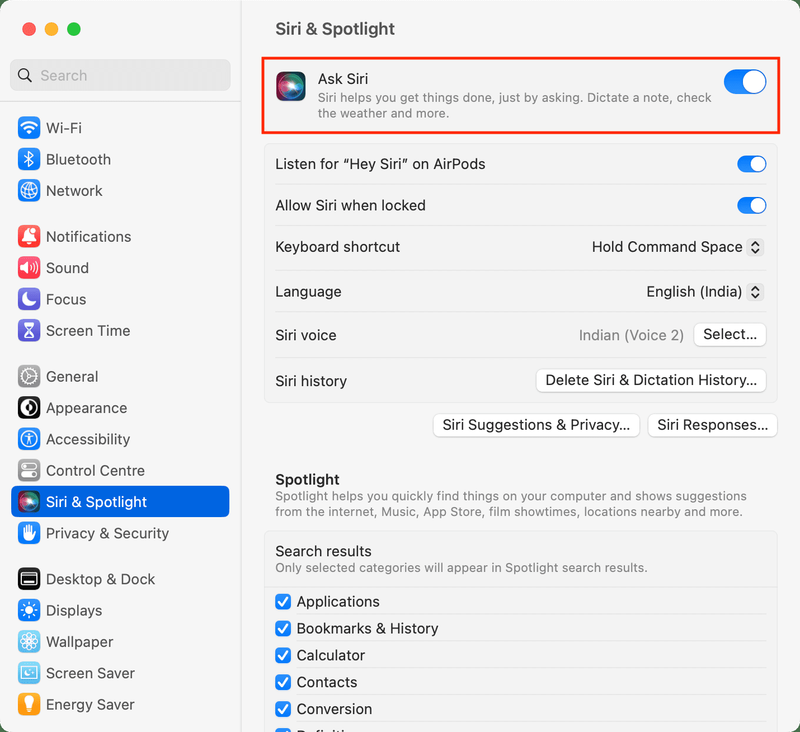
Task: Click the Wallpaper sidebar label
Action: coord(80,642)
